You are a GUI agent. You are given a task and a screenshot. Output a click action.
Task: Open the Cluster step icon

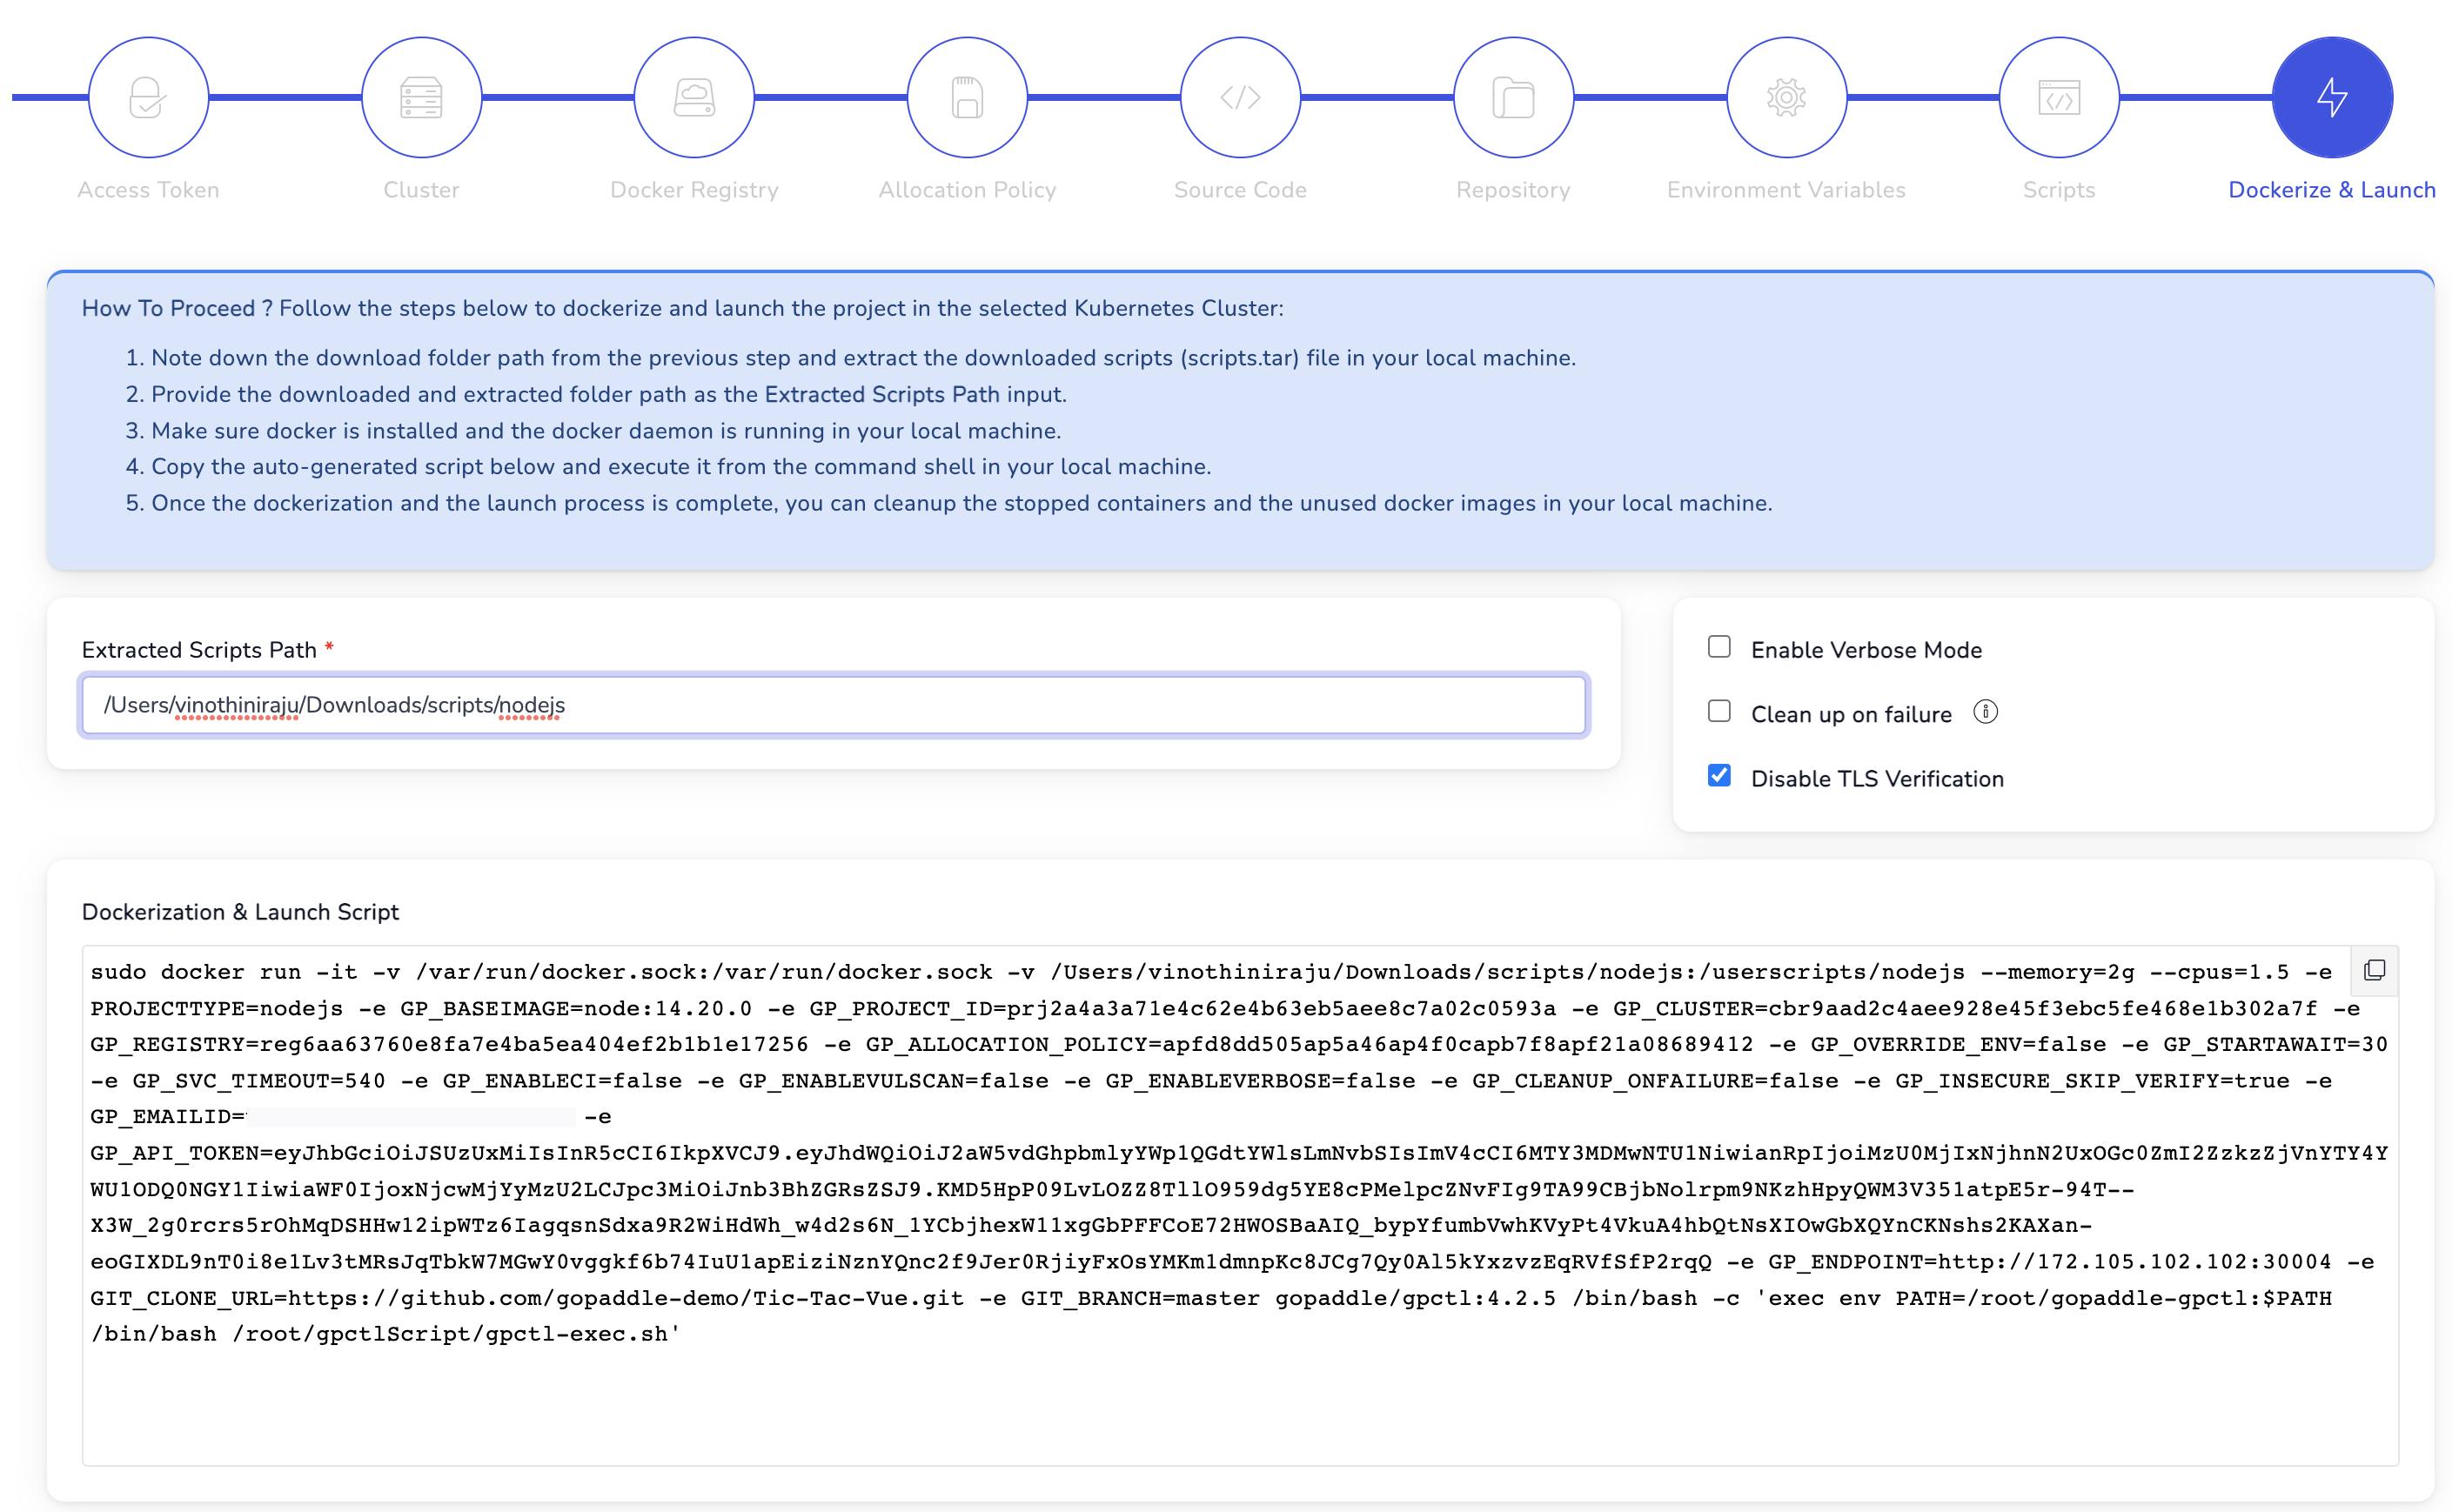point(421,97)
